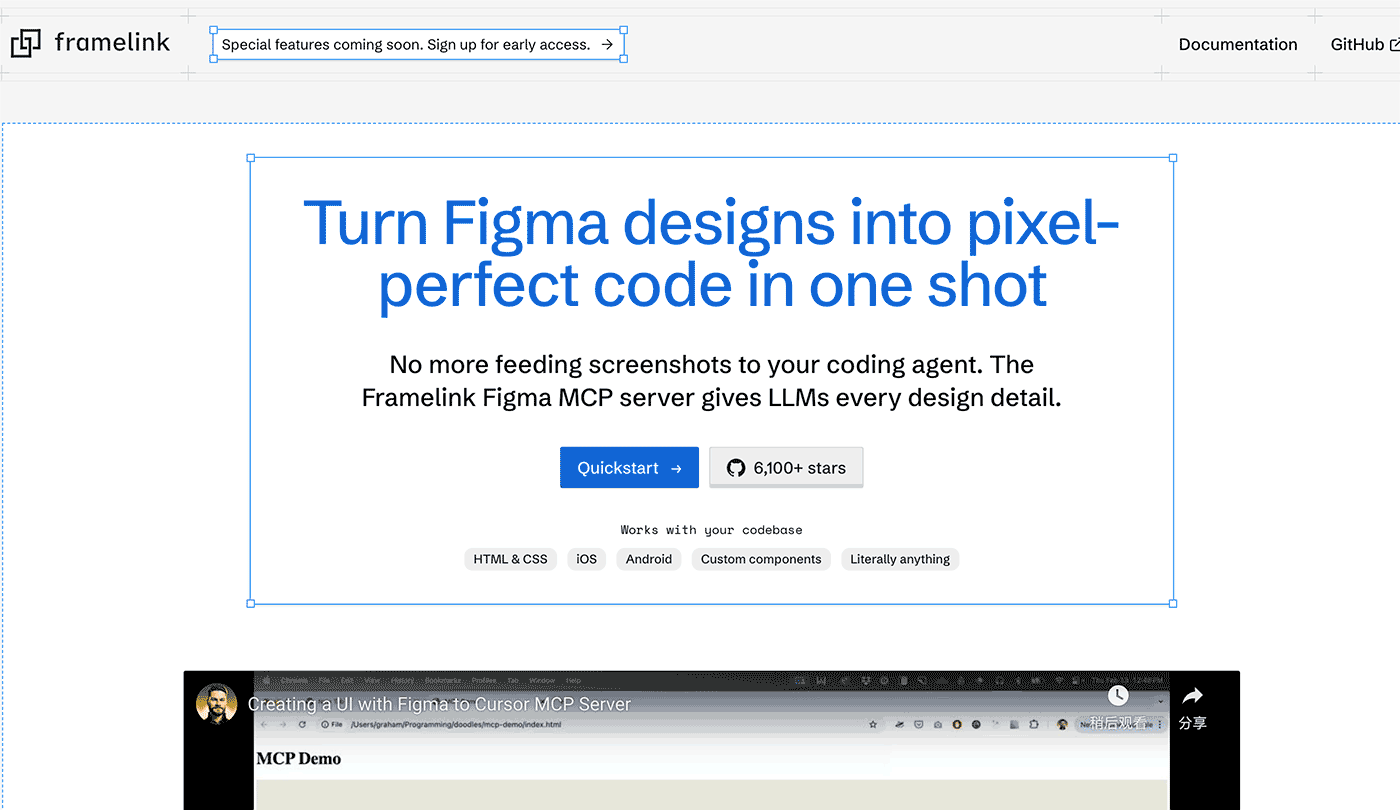Click the video channel avatar
This screenshot has width=1400, height=810.
[216, 704]
